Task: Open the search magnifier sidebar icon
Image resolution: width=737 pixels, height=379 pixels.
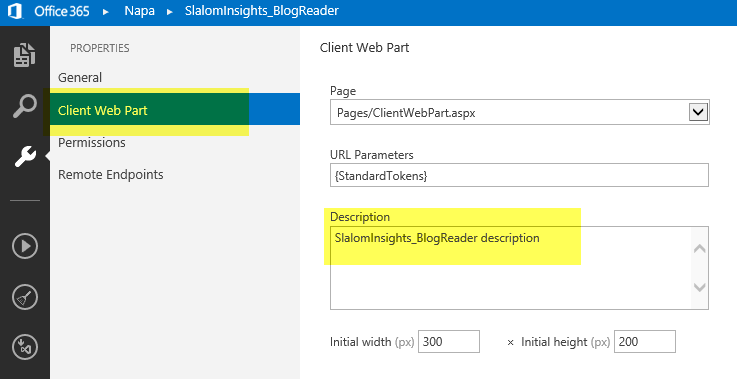Action: coord(24,106)
